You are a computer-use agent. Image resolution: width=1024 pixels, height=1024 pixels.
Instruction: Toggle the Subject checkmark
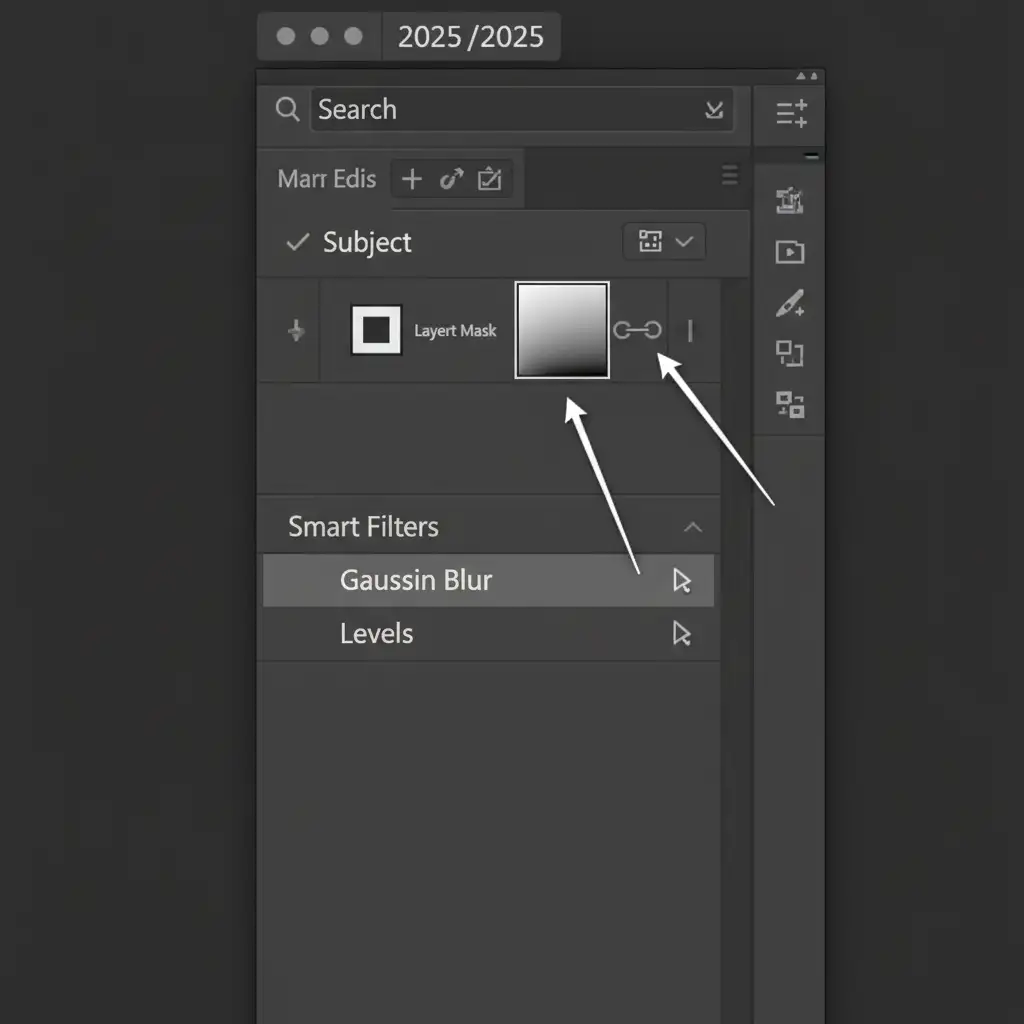[x=297, y=242]
